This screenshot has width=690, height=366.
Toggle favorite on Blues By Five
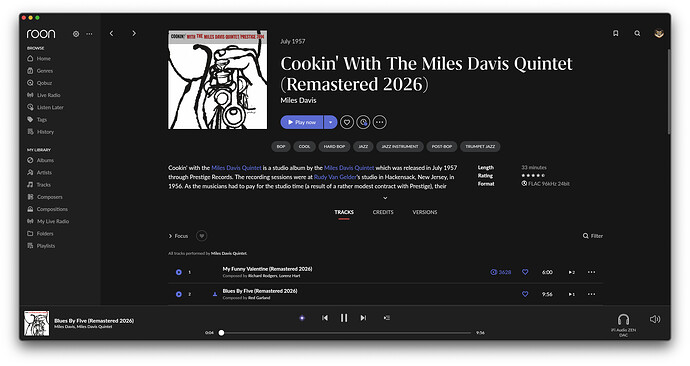coord(525,294)
